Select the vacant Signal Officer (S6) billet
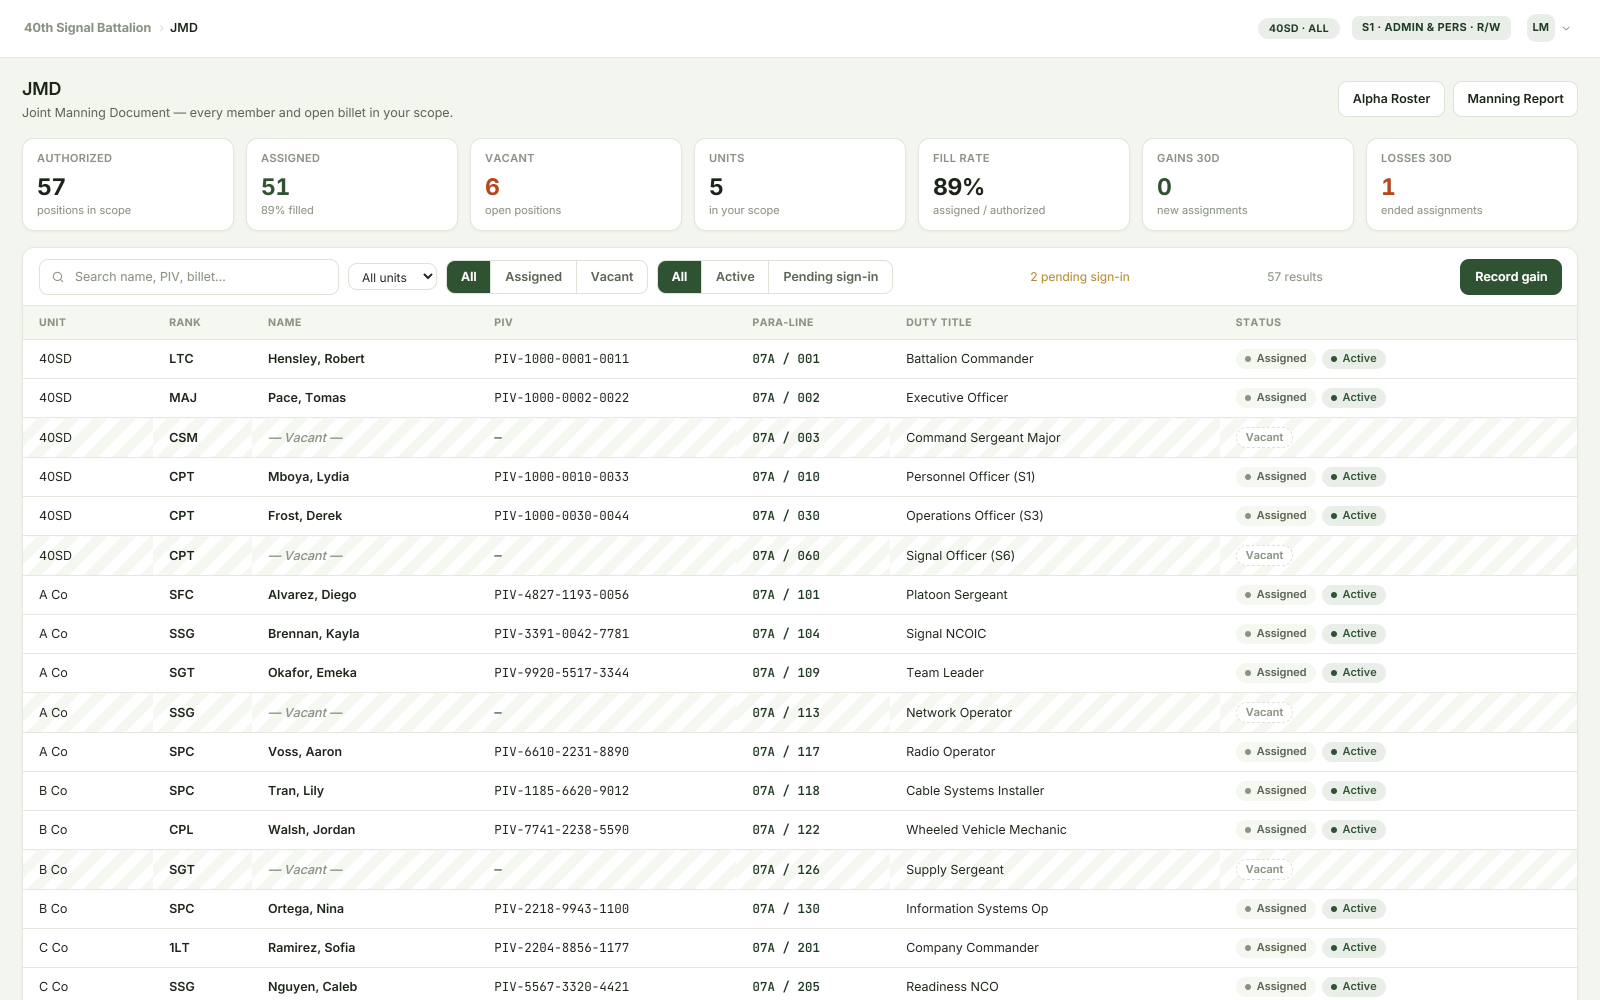The height and width of the screenshot is (1000, 1600). tap(800, 556)
